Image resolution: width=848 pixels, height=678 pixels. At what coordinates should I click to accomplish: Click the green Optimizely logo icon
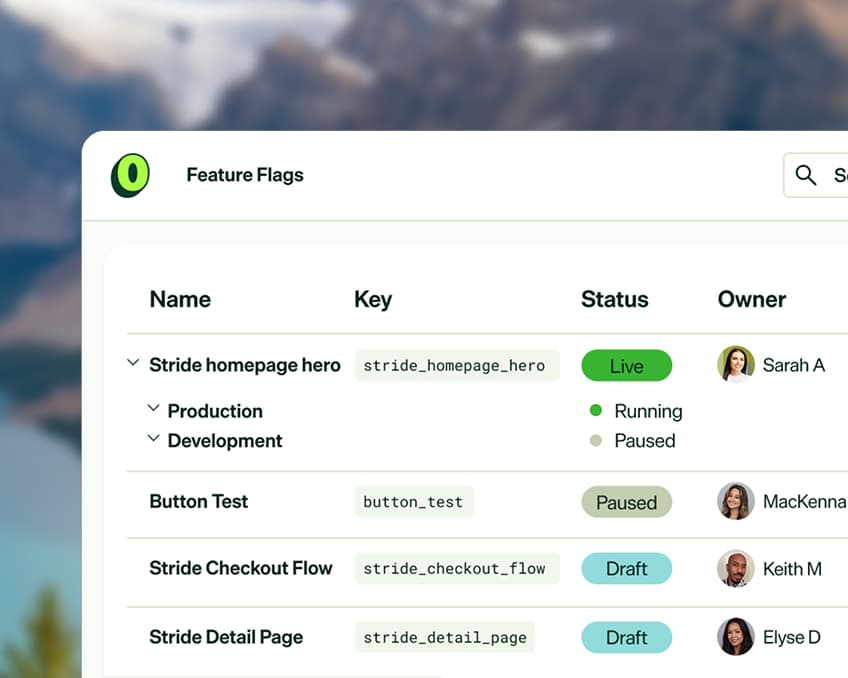click(130, 175)
